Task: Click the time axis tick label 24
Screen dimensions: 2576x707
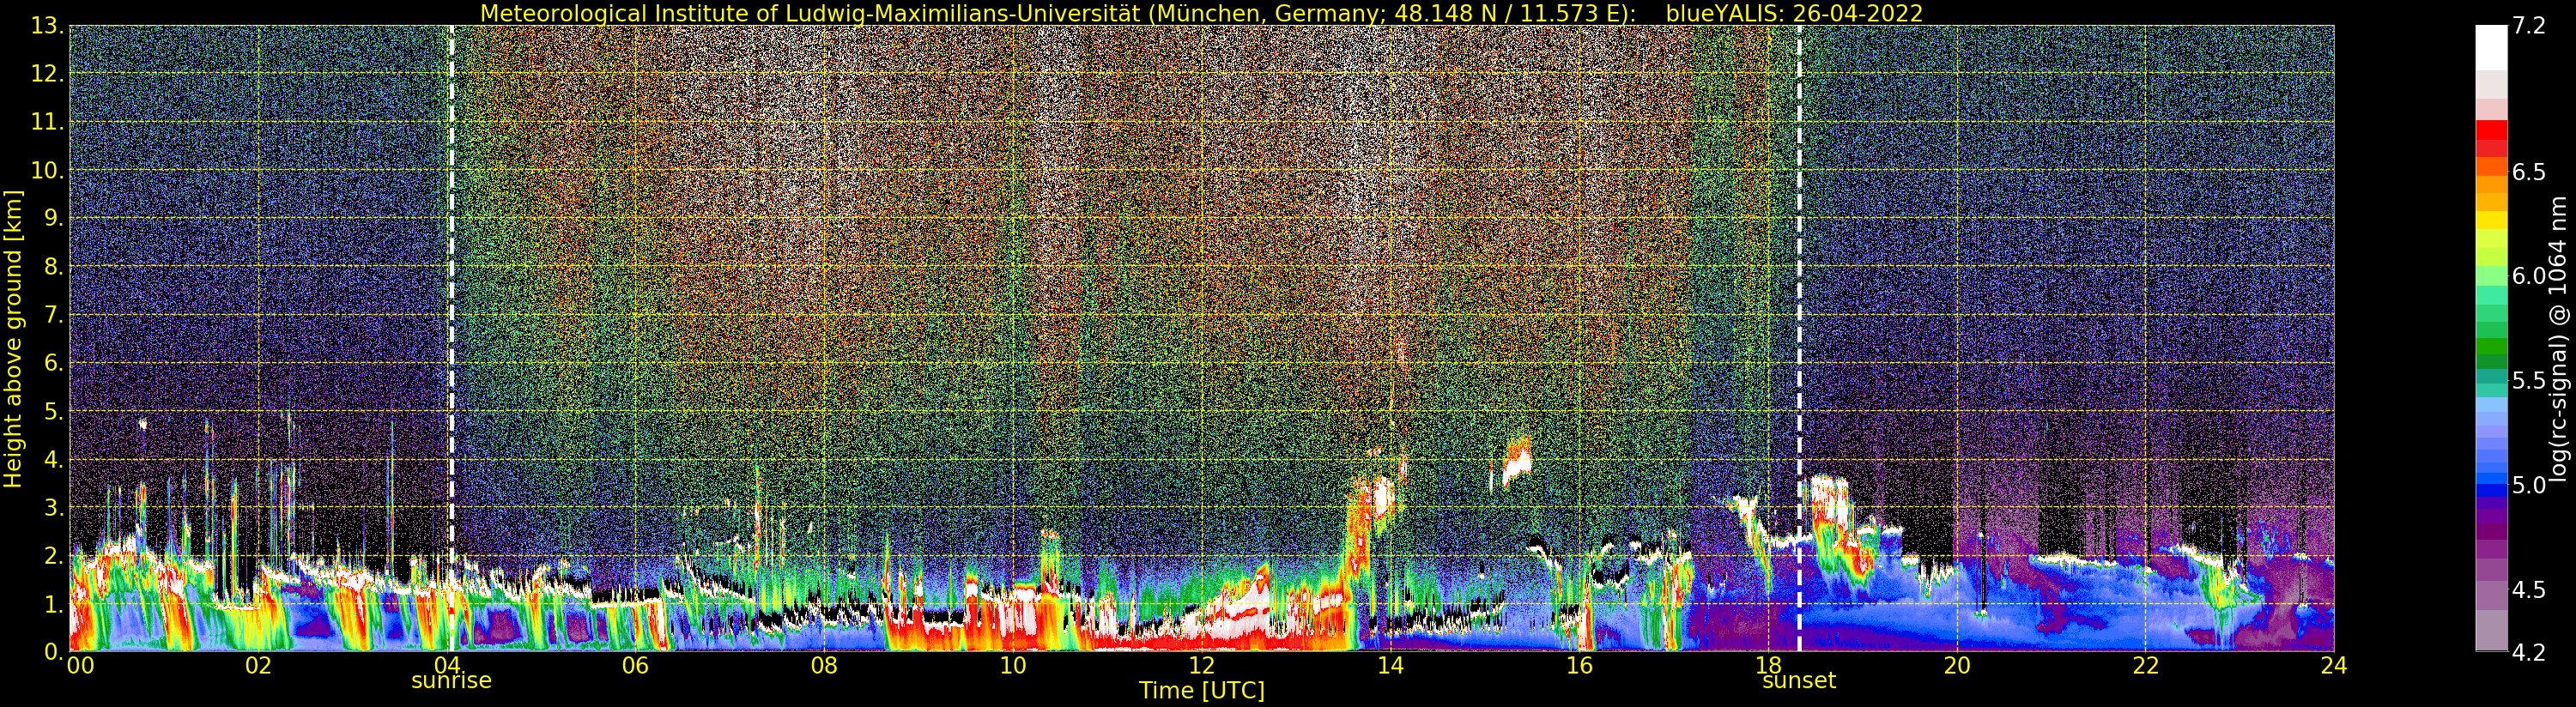Action: pyautogui.click(x=2334, y=666)
